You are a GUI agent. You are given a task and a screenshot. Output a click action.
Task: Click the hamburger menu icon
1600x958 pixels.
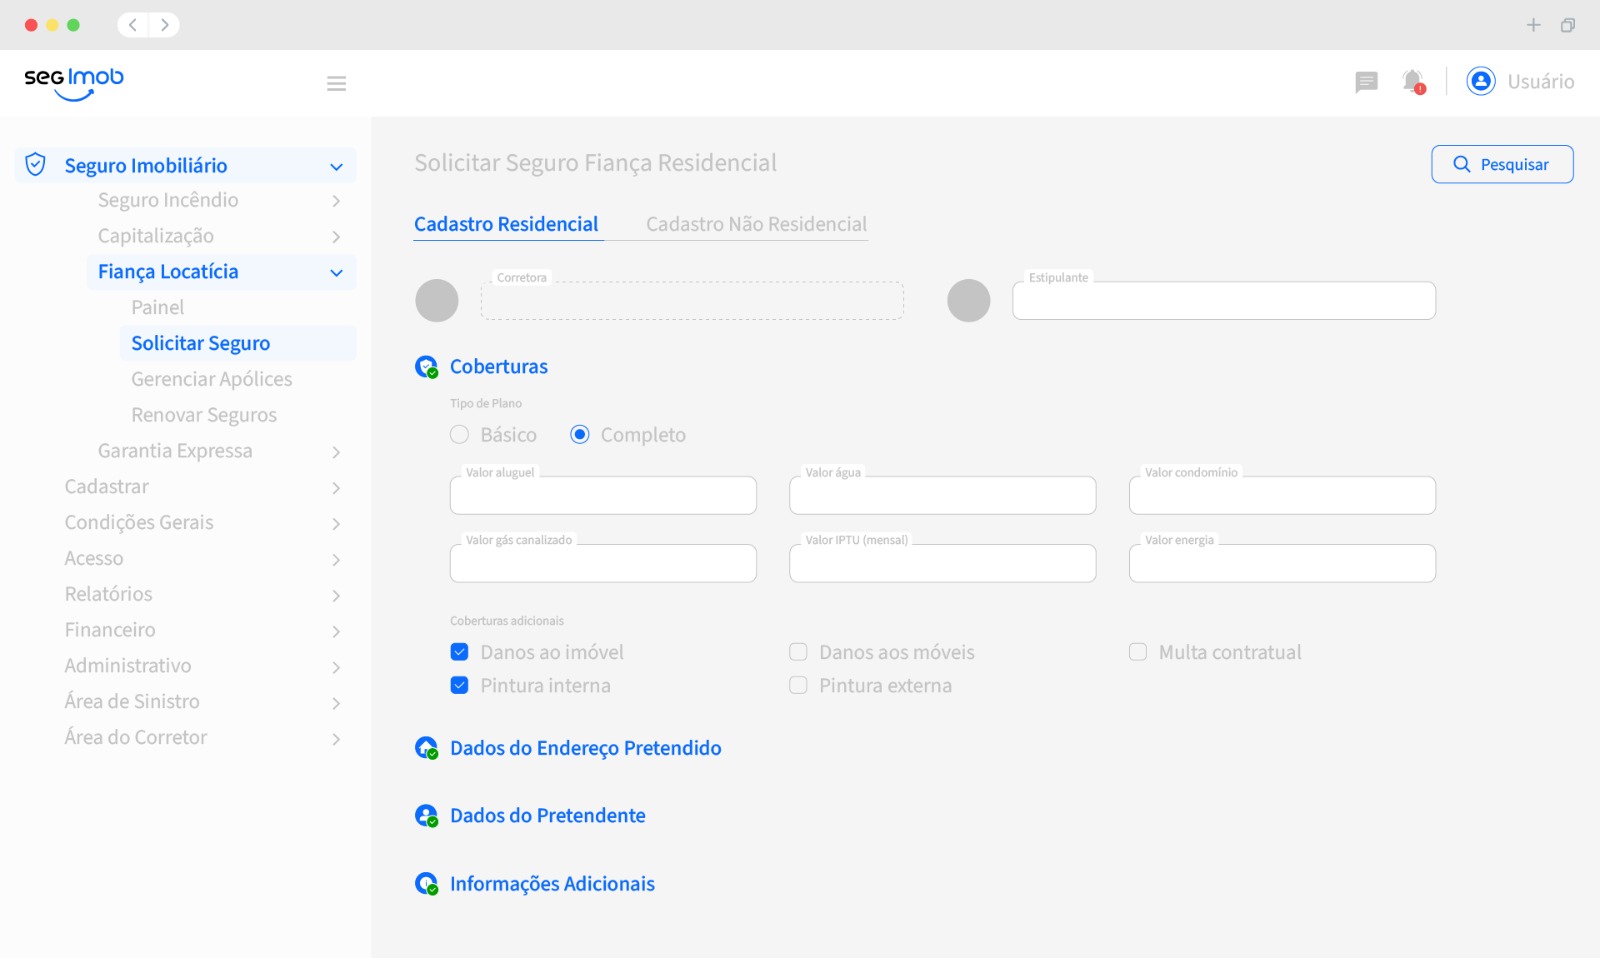[x=336, y=84]
